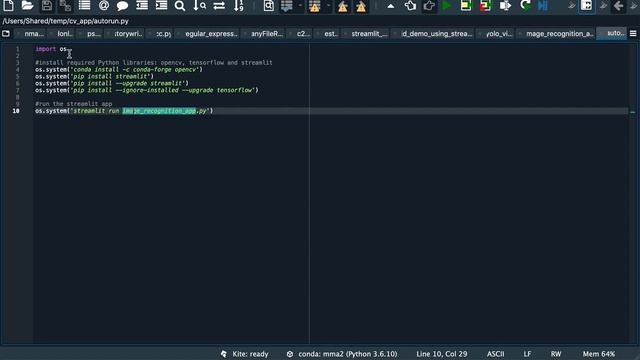The width and height of the screenshot is (640, 360).
Task: Click the LF line-ending indicator
Action: tap(527, 354)
